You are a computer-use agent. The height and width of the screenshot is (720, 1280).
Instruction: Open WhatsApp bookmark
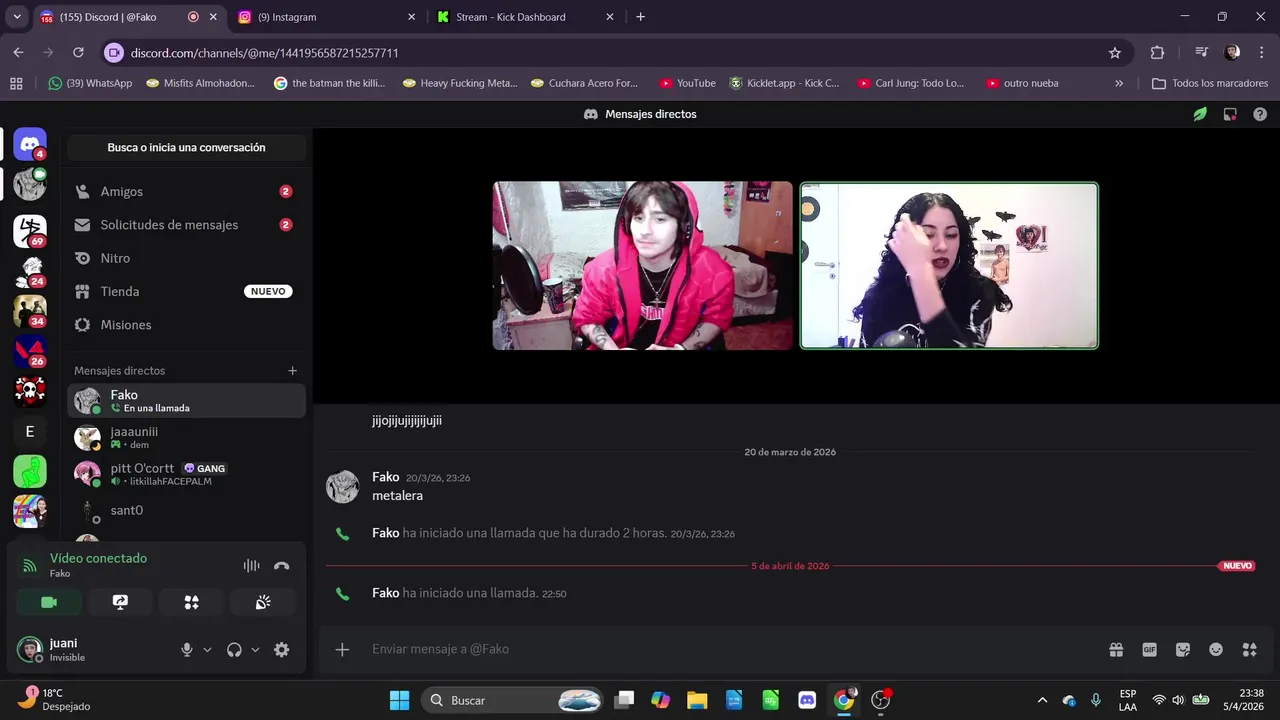[90, 83]
